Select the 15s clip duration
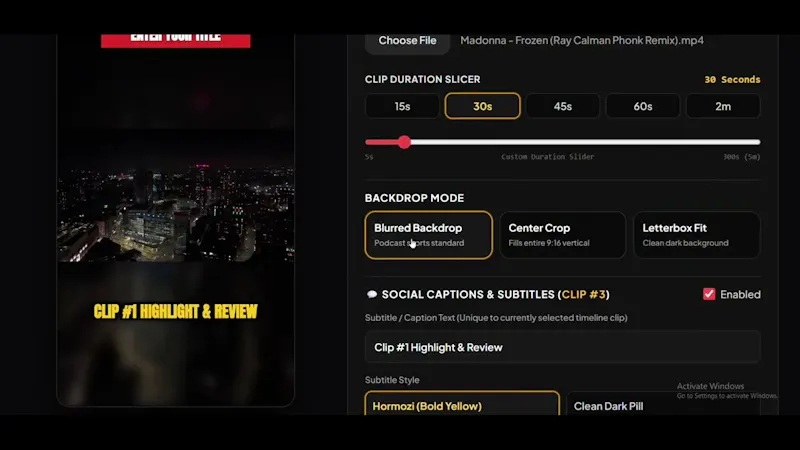Image resolution: width=800 pixels, height=450 pixels. point(402,106)
